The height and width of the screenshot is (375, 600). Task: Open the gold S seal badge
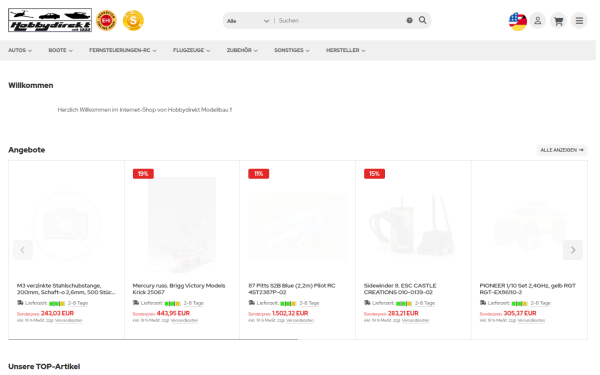(x=133, y=20)
